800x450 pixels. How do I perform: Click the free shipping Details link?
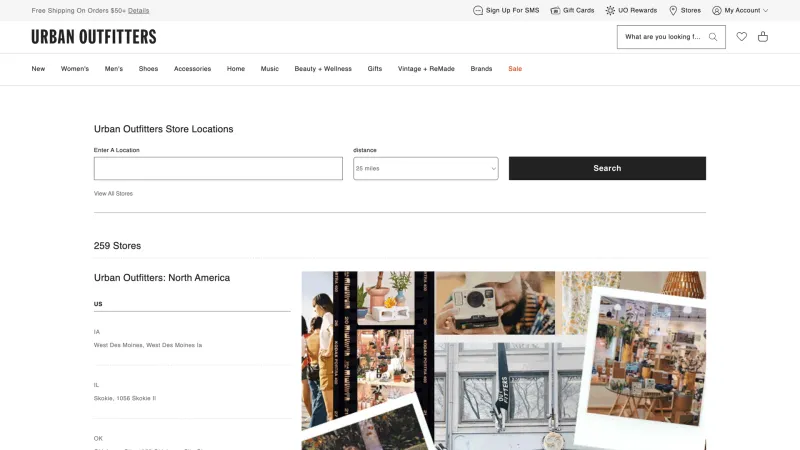[x=139, y=10]
